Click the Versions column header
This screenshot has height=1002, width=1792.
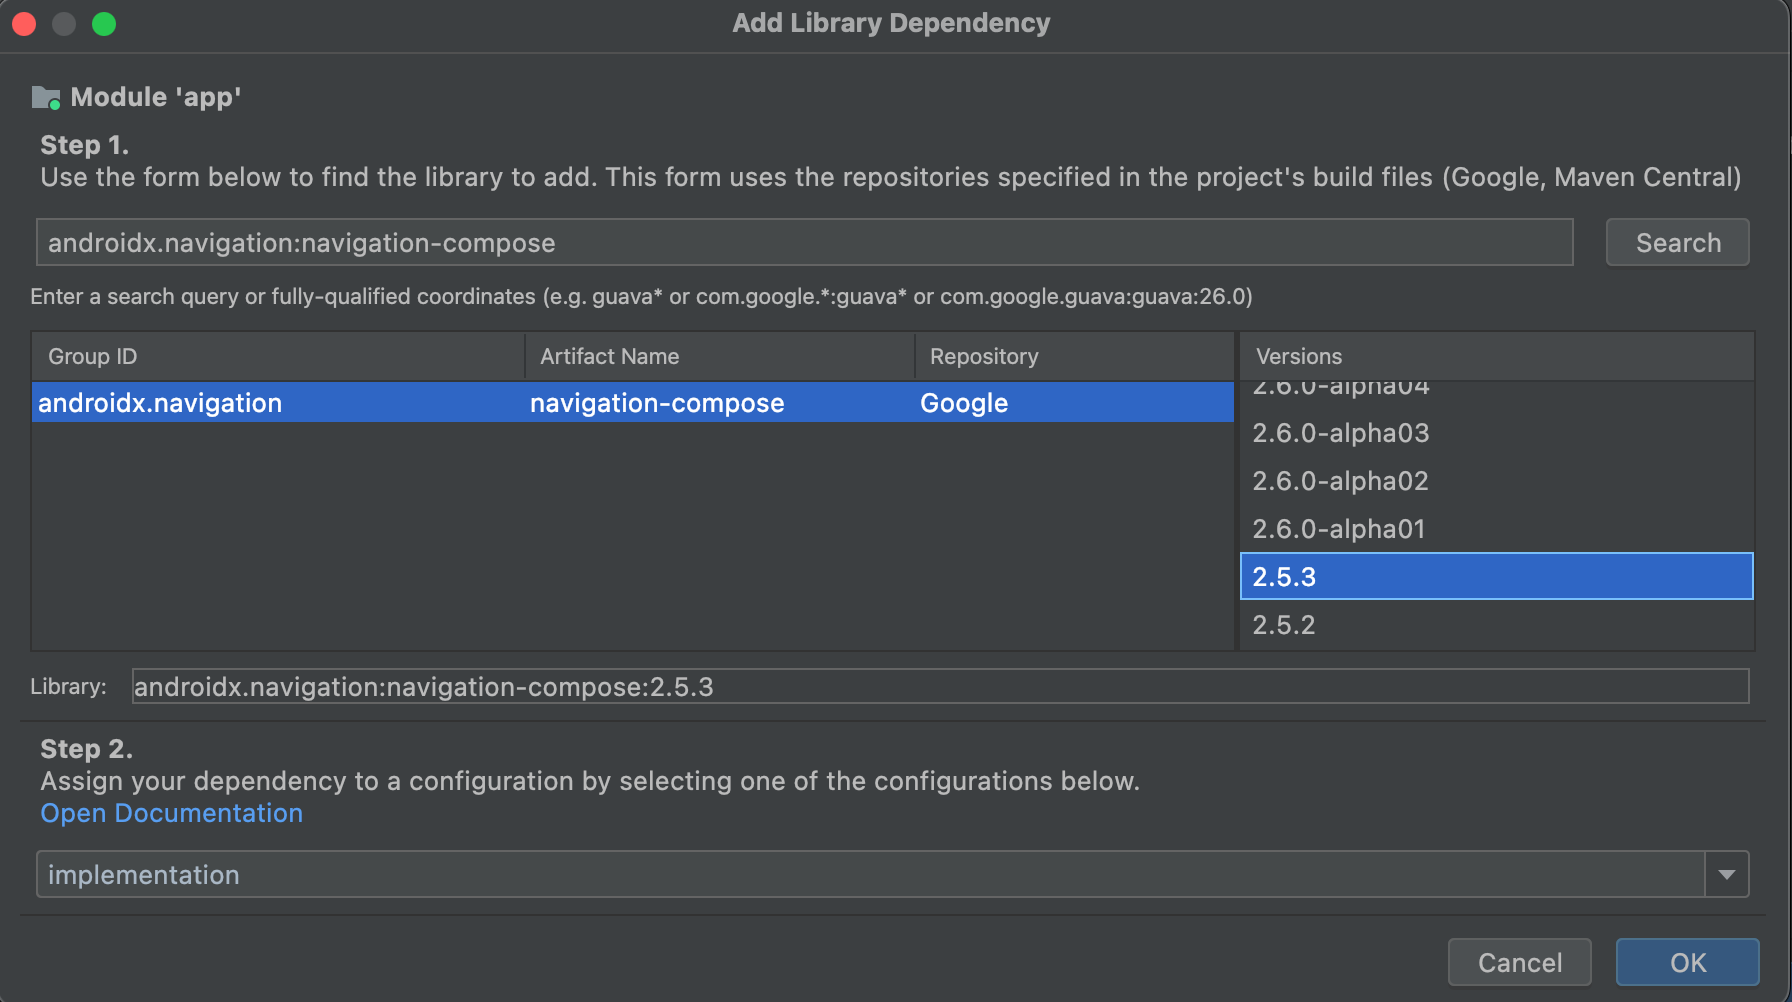coord(1497,356)
